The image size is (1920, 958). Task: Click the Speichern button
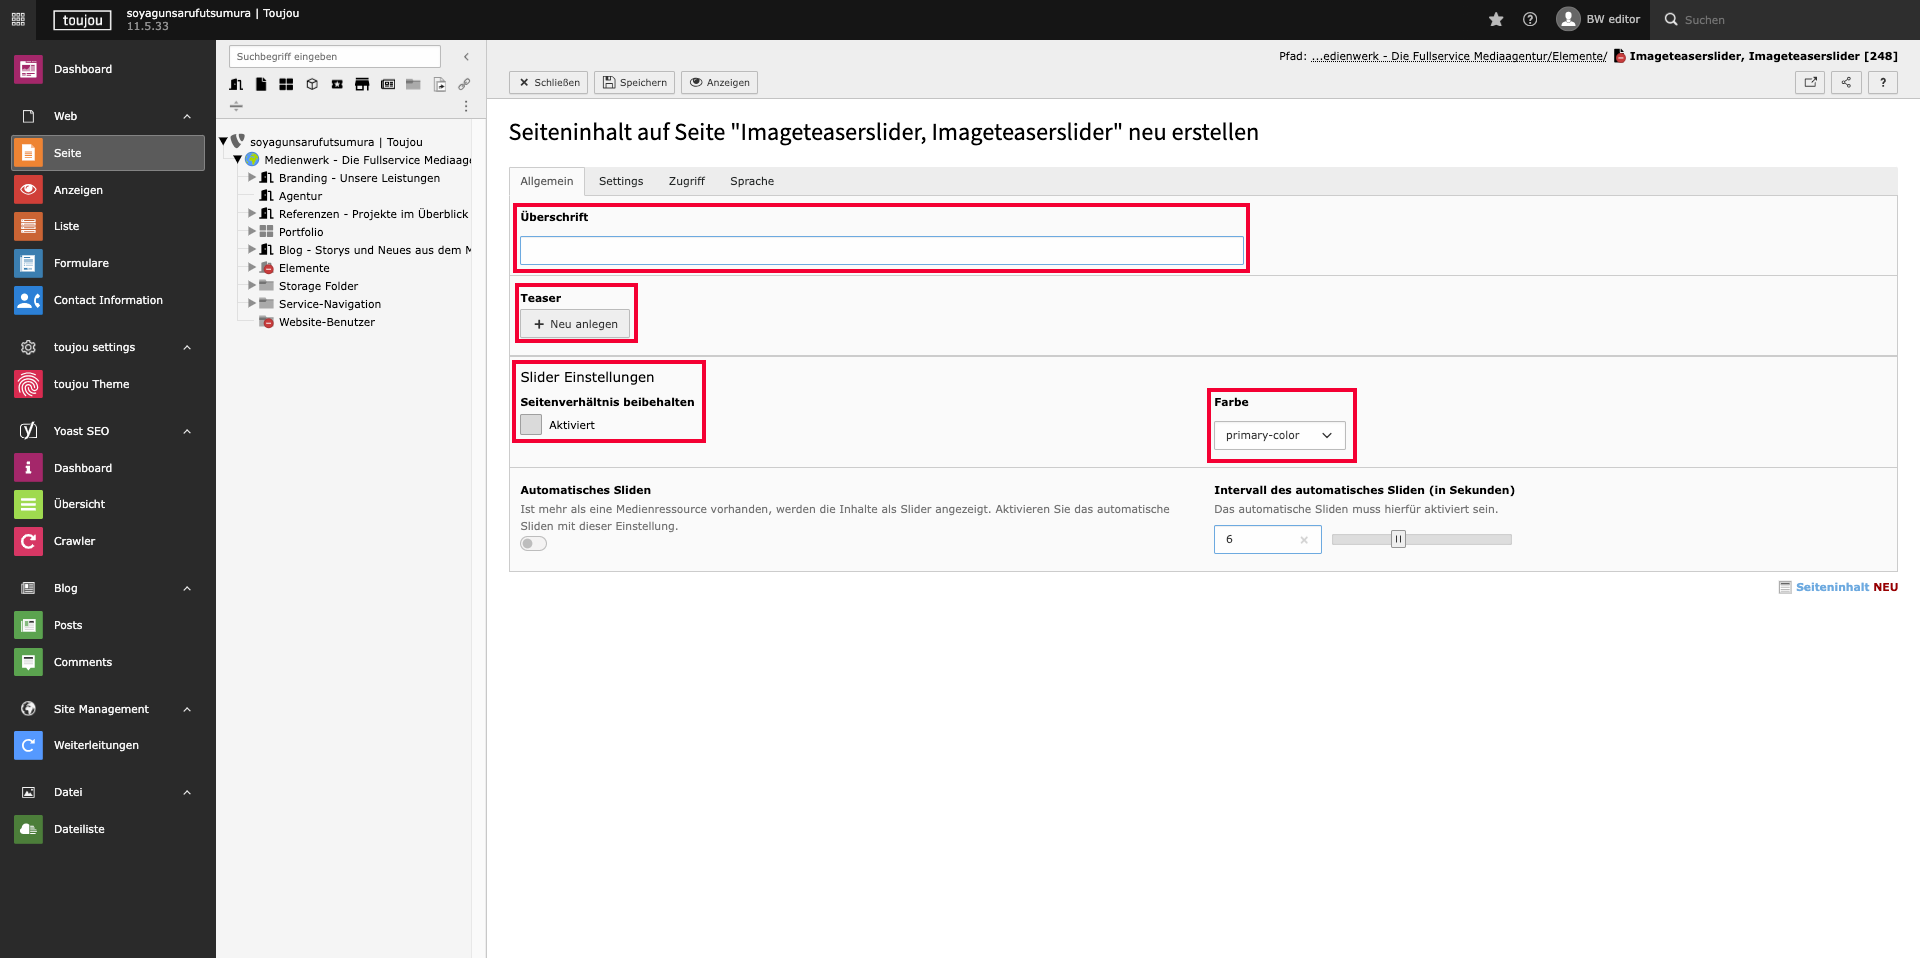[634, 83]
